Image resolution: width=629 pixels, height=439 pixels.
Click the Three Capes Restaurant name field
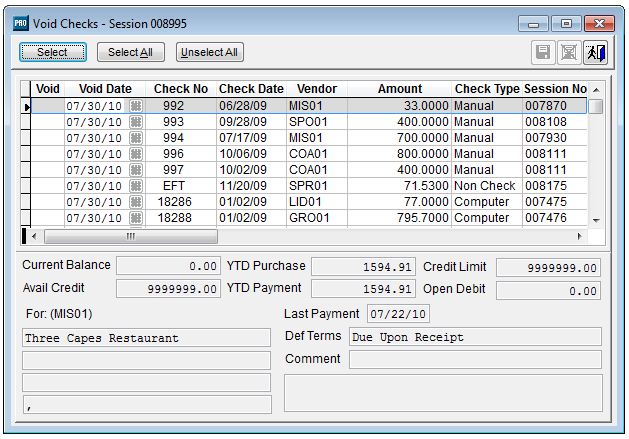pos(146,337)
